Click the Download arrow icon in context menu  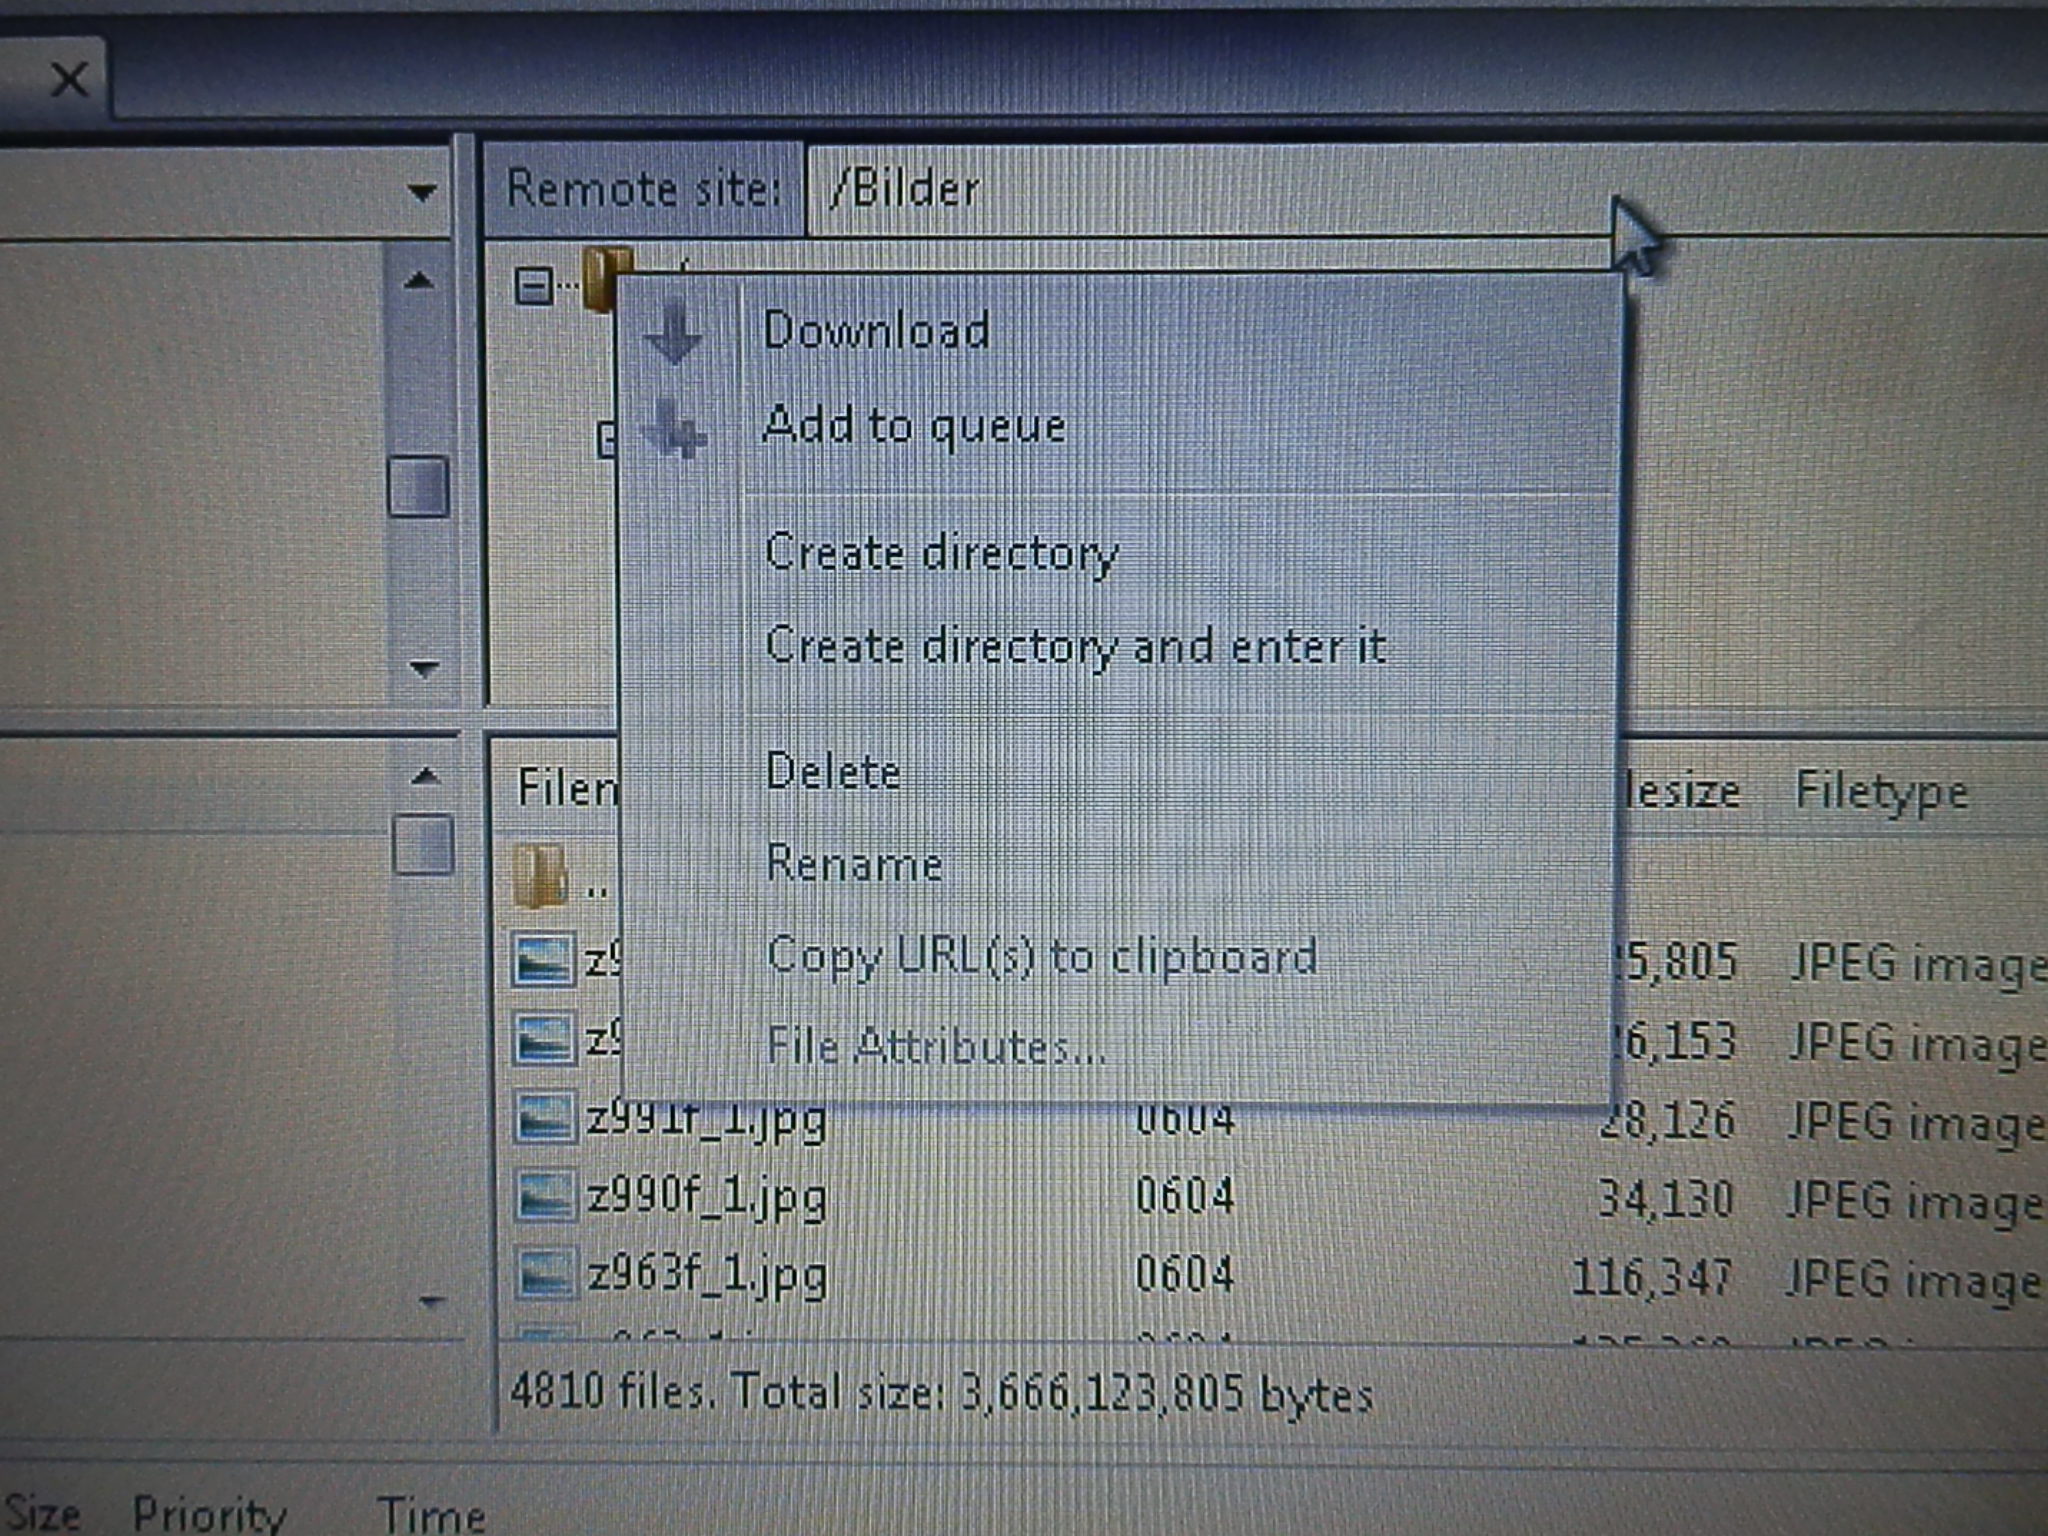pyautogui.click(x=674, y=333)
